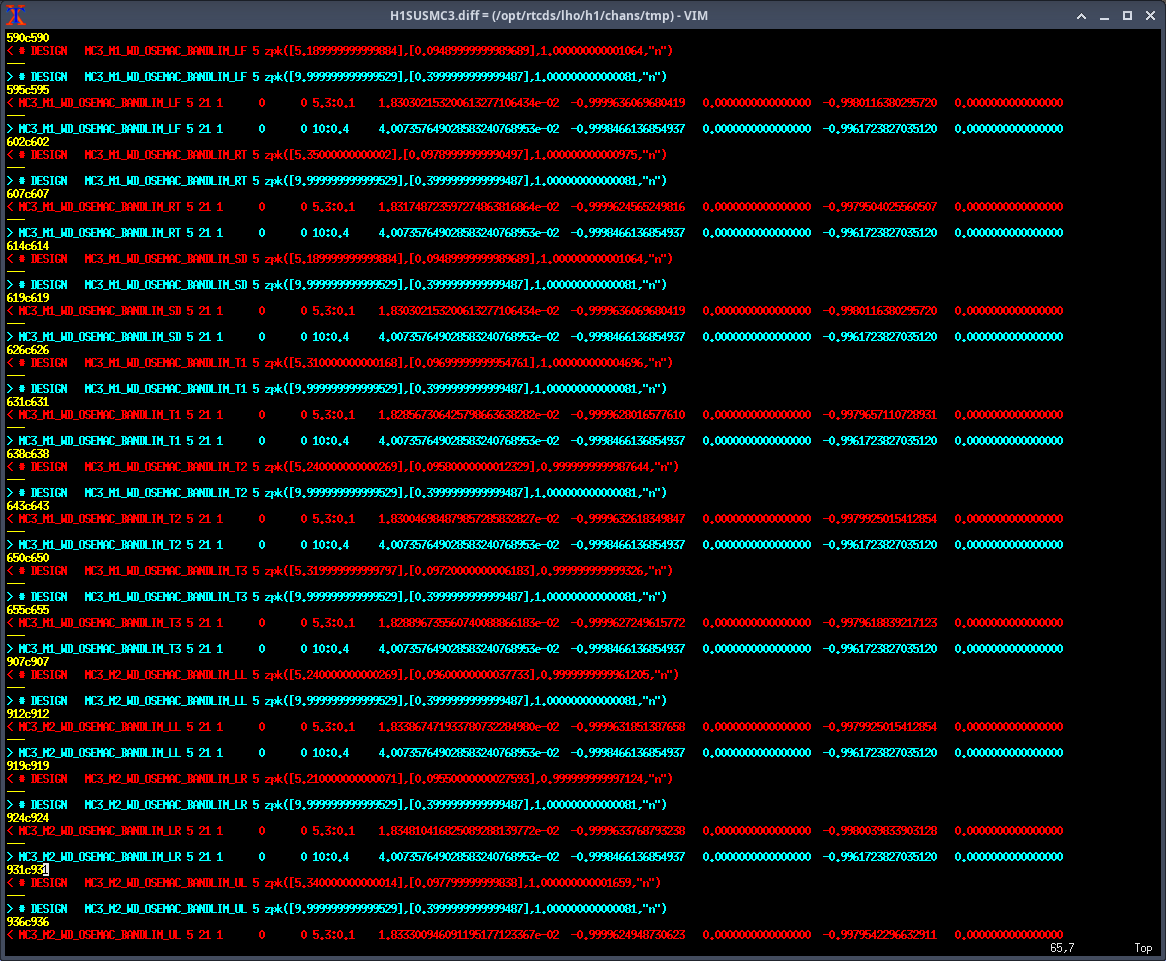1166x961 pixels.
Task: Click the 936c936 hunk header
Action: click(x=28, y=922)
